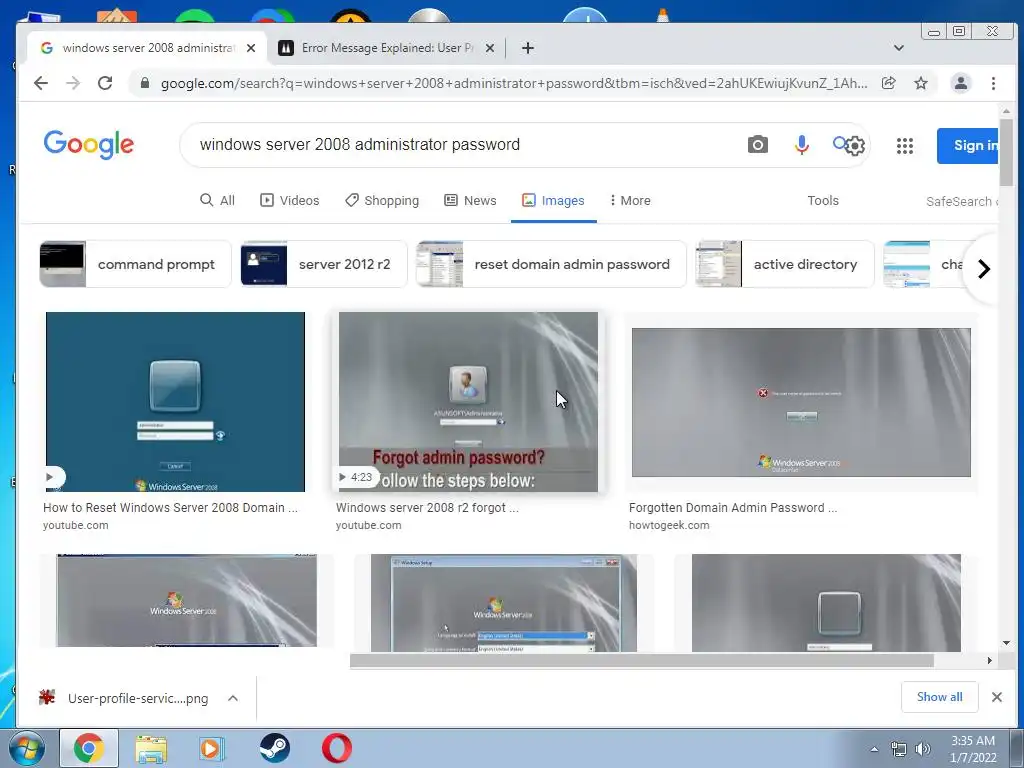Open Opera browser from taskbar
The height and width of the screenshot is (768, 1024).
pyautogui.click(x=337, y=748)
